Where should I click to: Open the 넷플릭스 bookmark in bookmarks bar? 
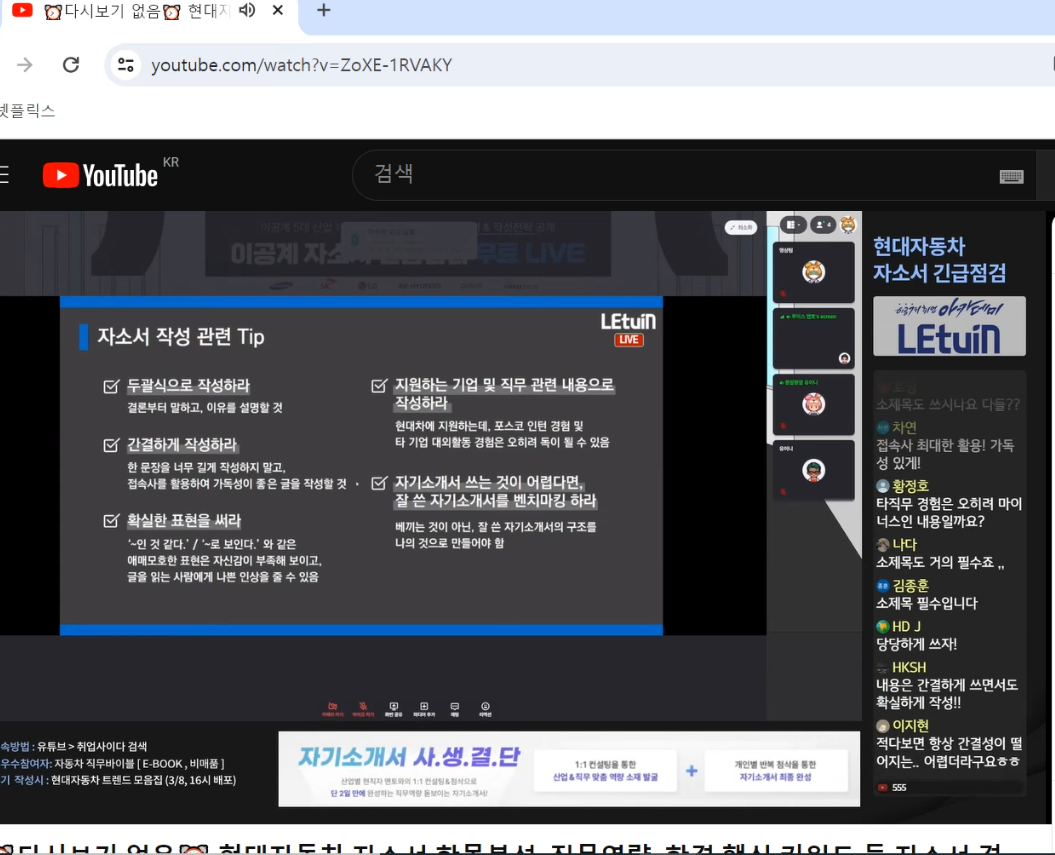click(27, 111)
